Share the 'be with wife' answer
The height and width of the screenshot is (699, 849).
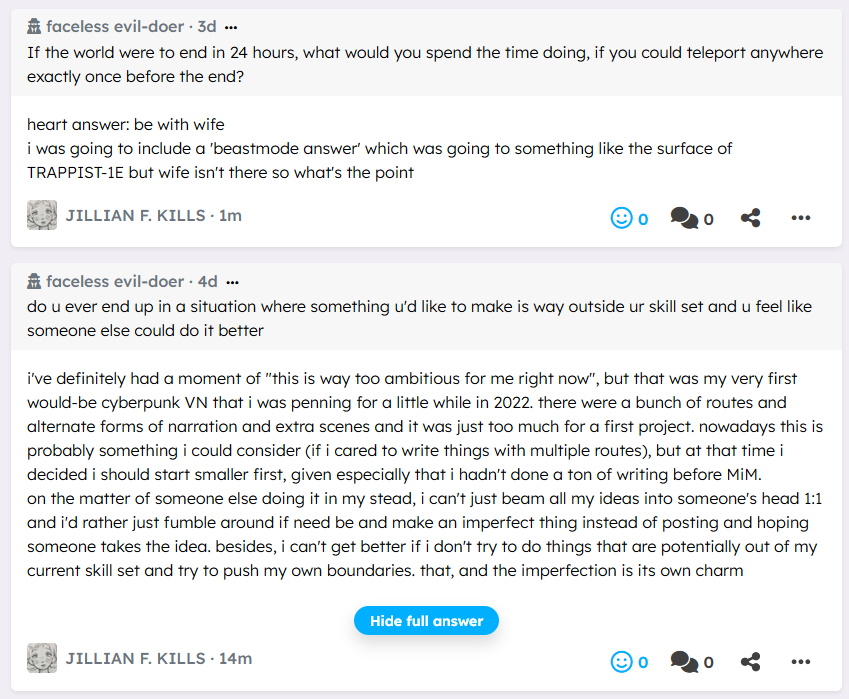[750, 217]
